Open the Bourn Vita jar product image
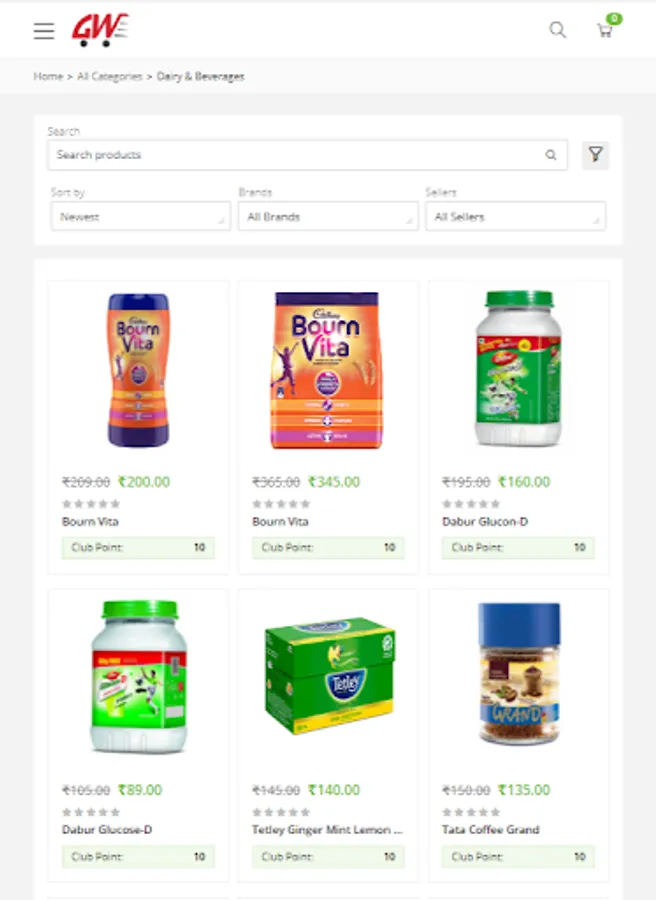Image resolution: width=656 pixels, height=900 pixels. [x=138, y=370]
